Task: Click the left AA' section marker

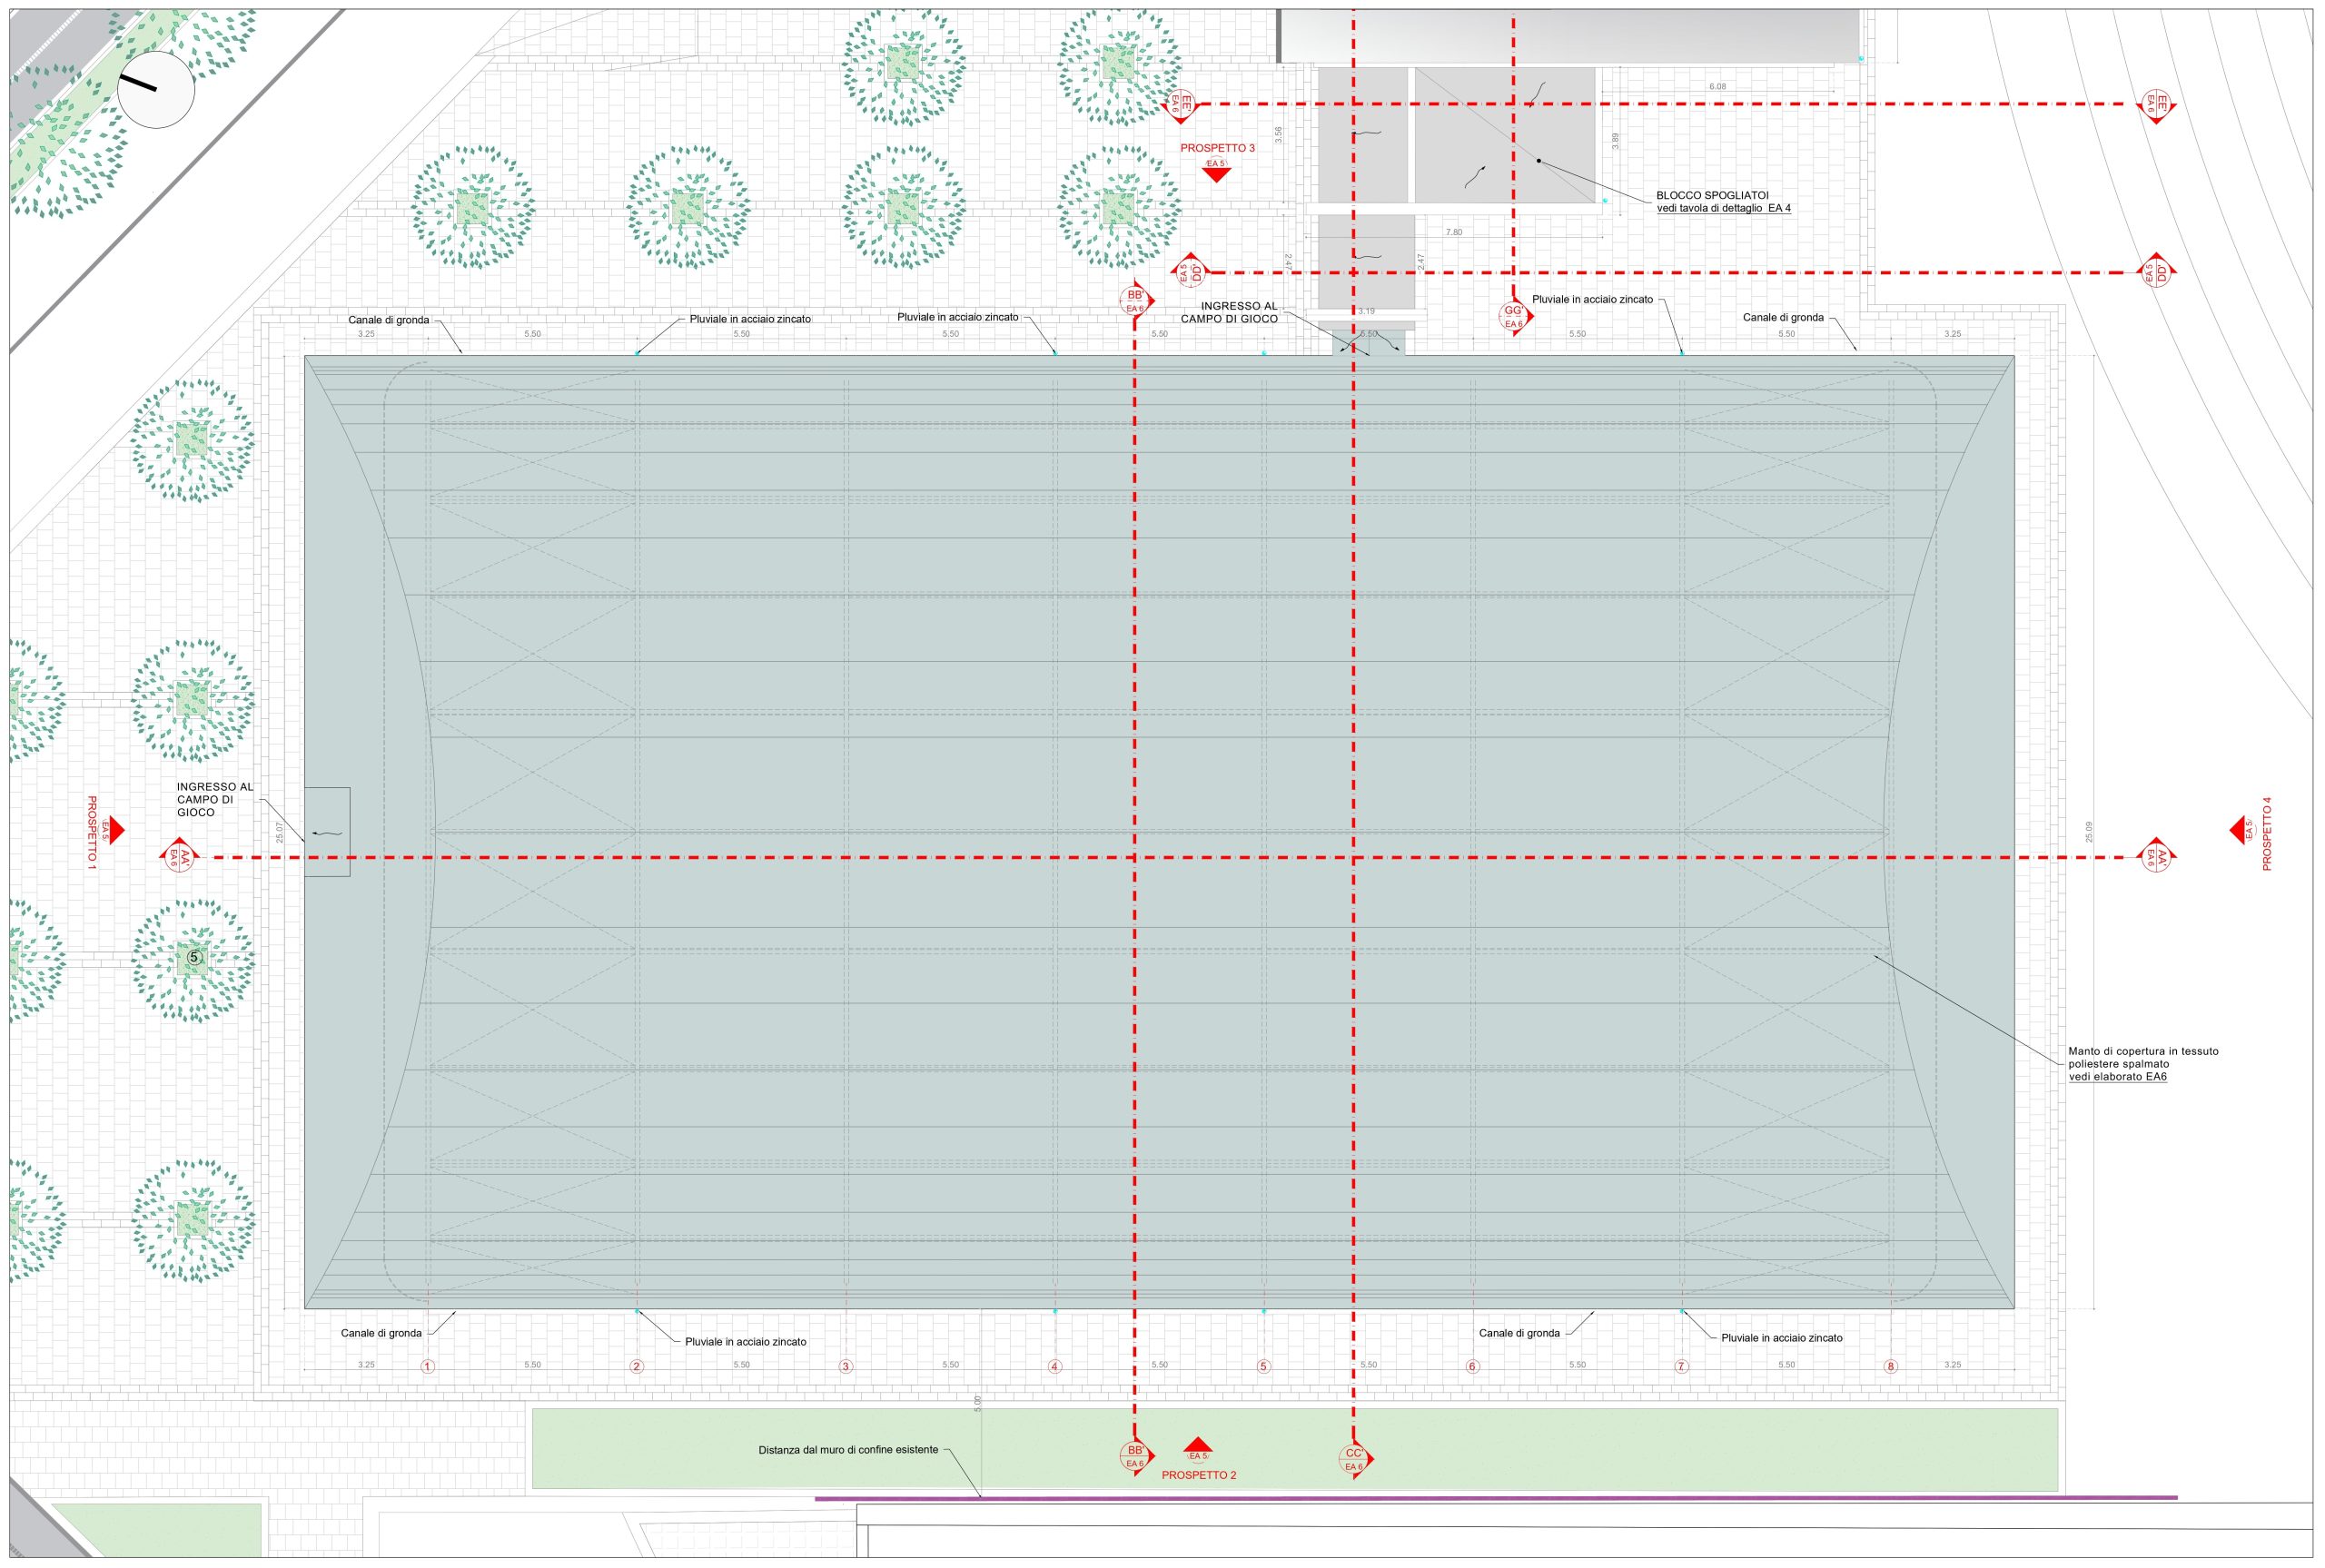Action: pyautogui.click(x=181, y=857)
